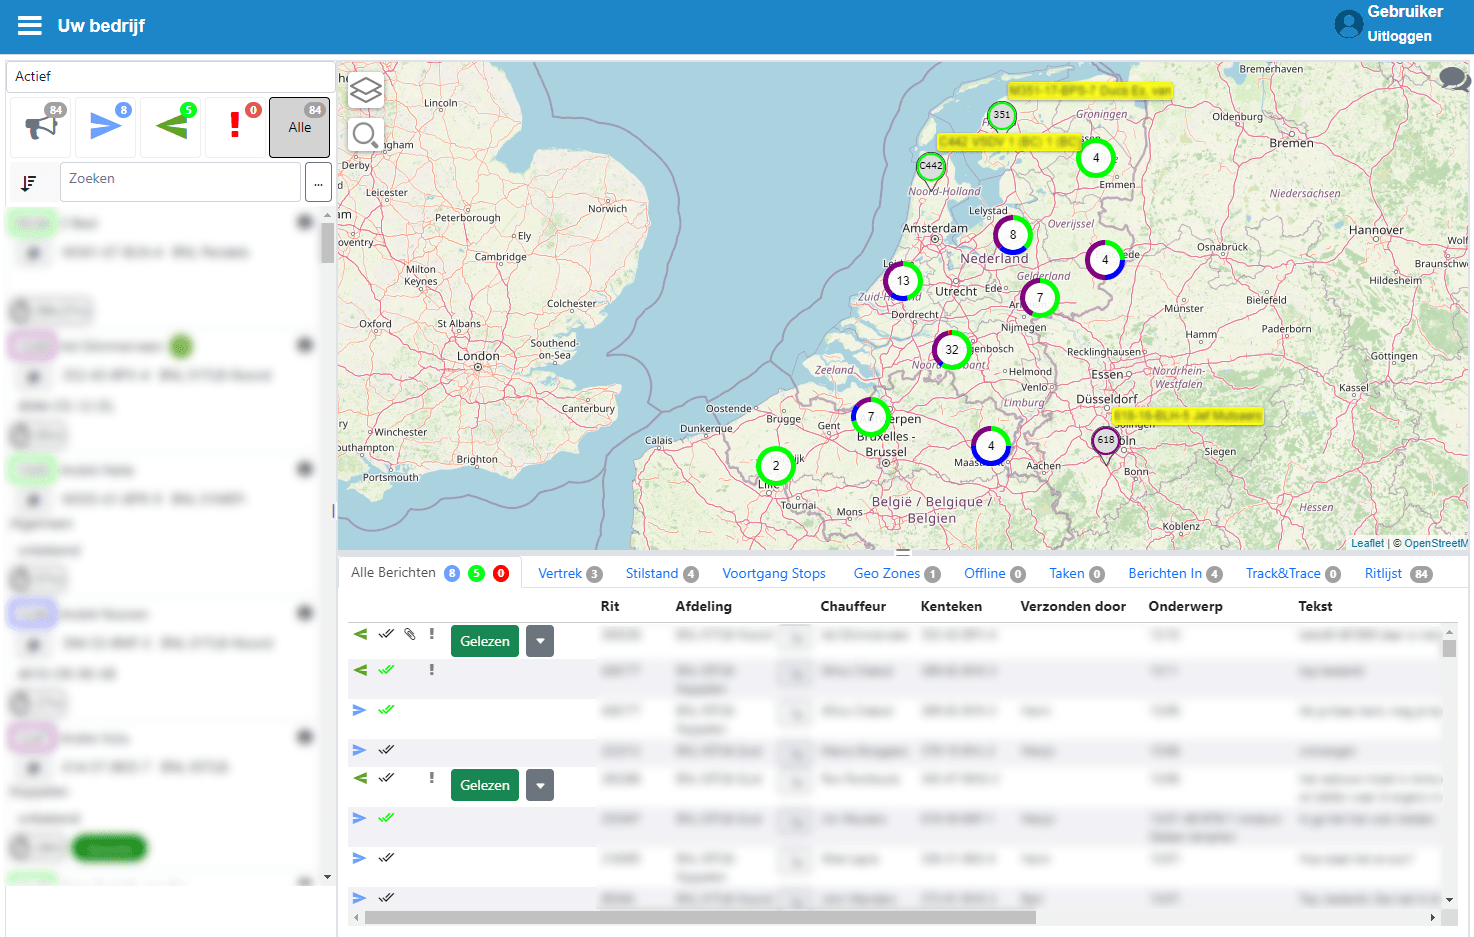The height and width of the screenshot is (937, 1474).
Task: Open cluster of 4 near Emmen
Action: tap(1096, 158)
